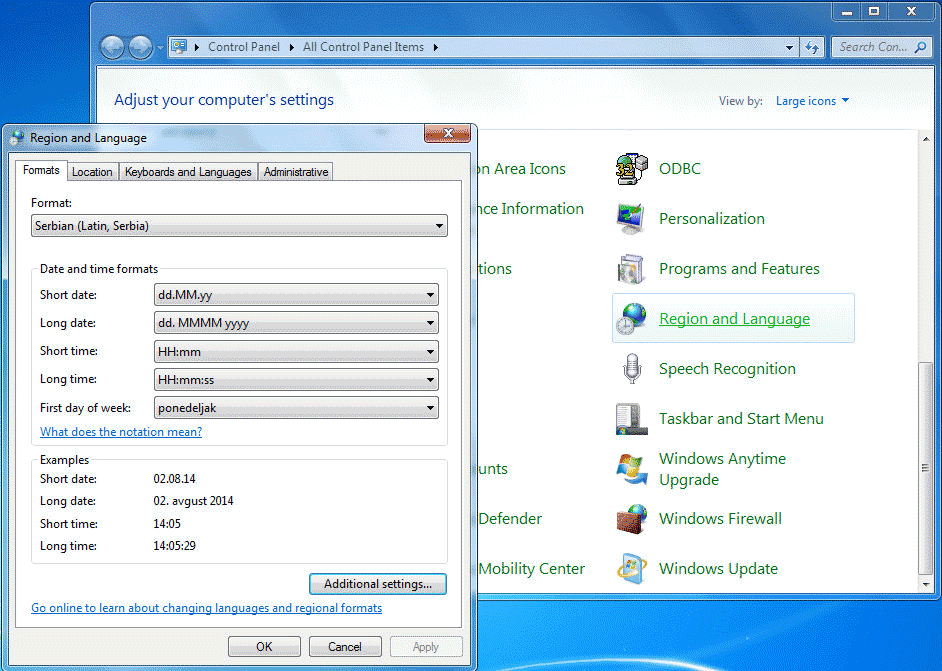Open the Administrative tab

[295, 172]
